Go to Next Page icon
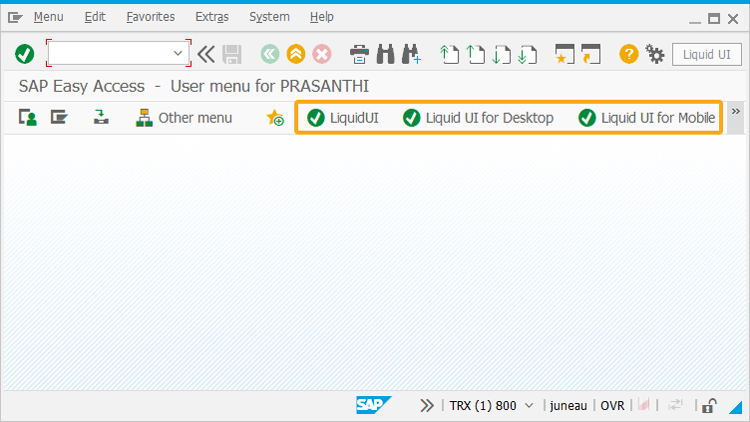The image size is (750, 422). click(501, 54)
